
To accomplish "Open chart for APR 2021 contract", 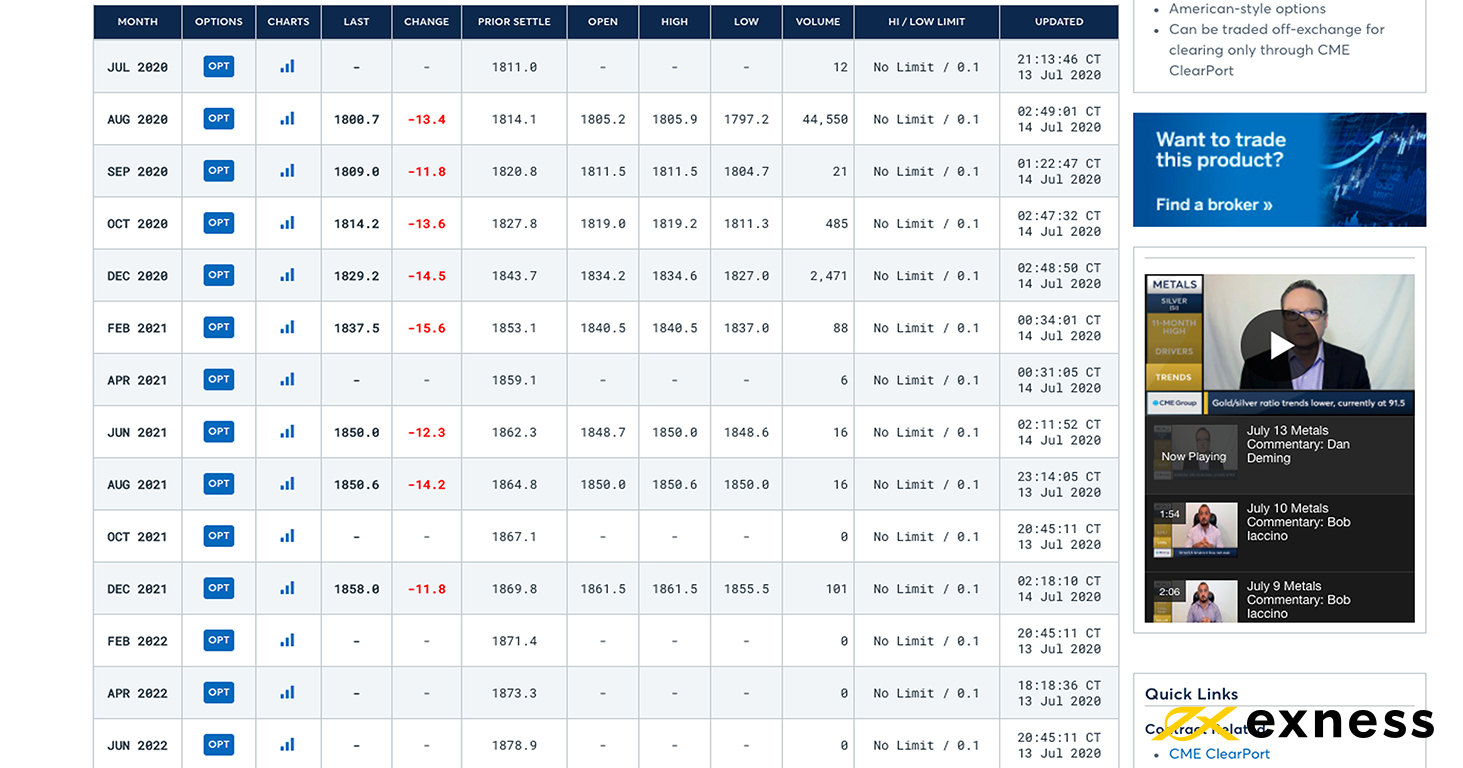I will point(288,379).
